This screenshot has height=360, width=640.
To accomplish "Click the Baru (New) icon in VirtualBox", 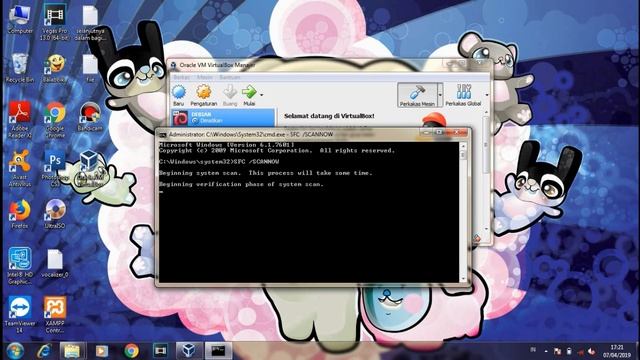I will coord(178,95).
